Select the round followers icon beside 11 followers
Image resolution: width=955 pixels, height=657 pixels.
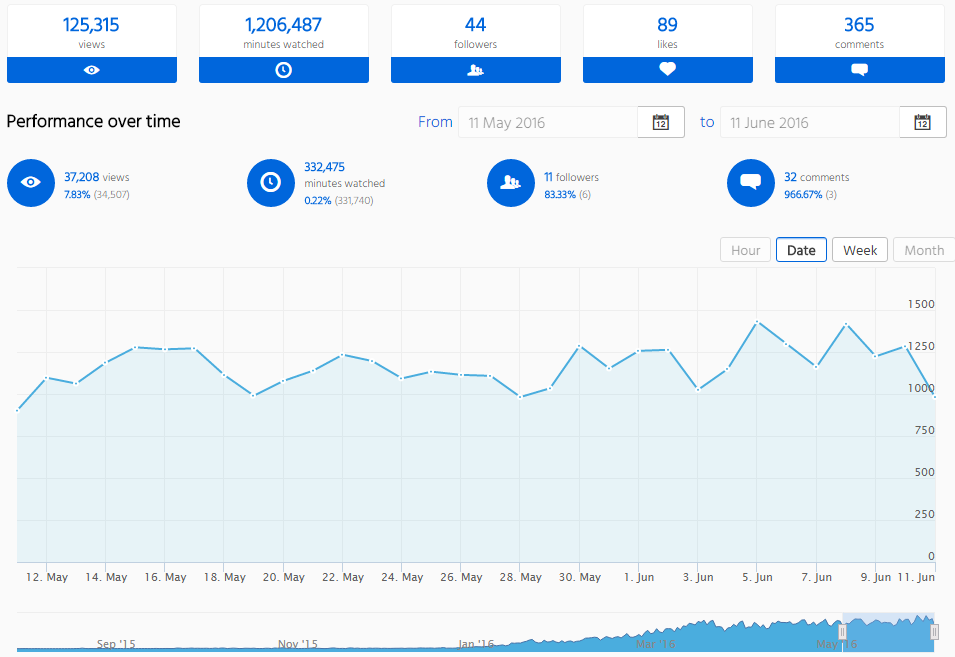tap(510, 183)
